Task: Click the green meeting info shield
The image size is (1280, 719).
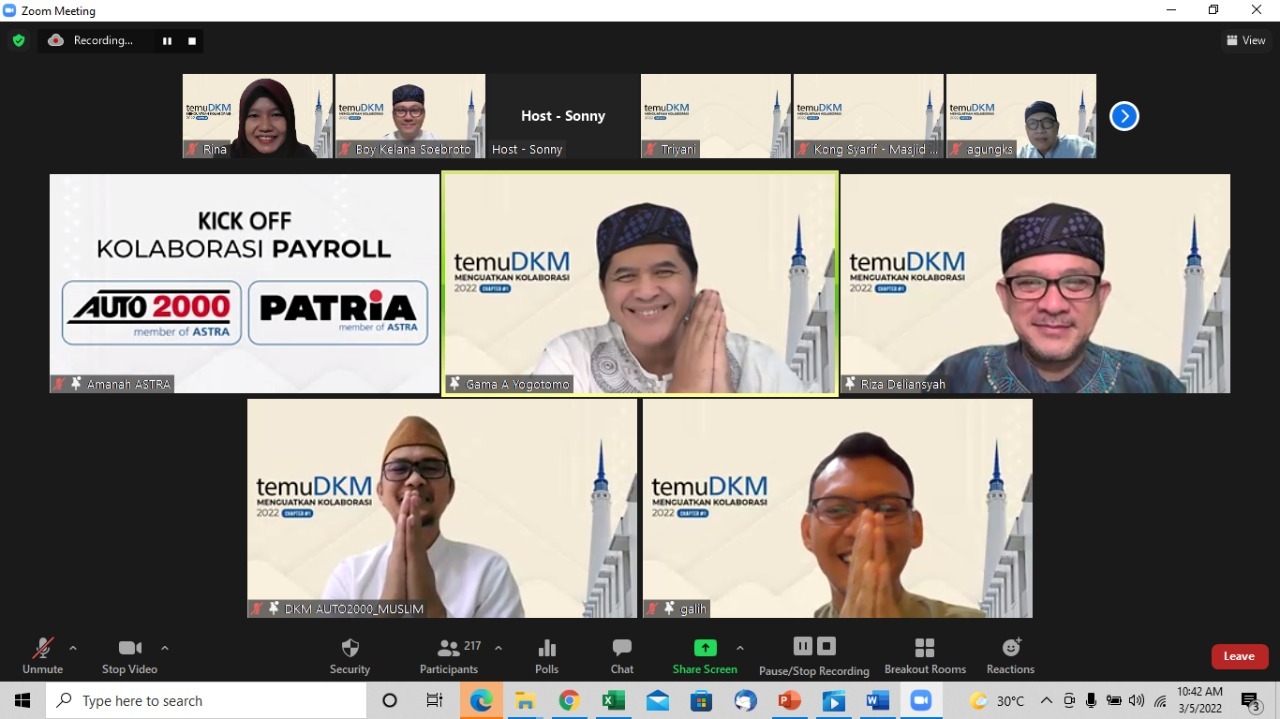Action: (x=18, y=41)
